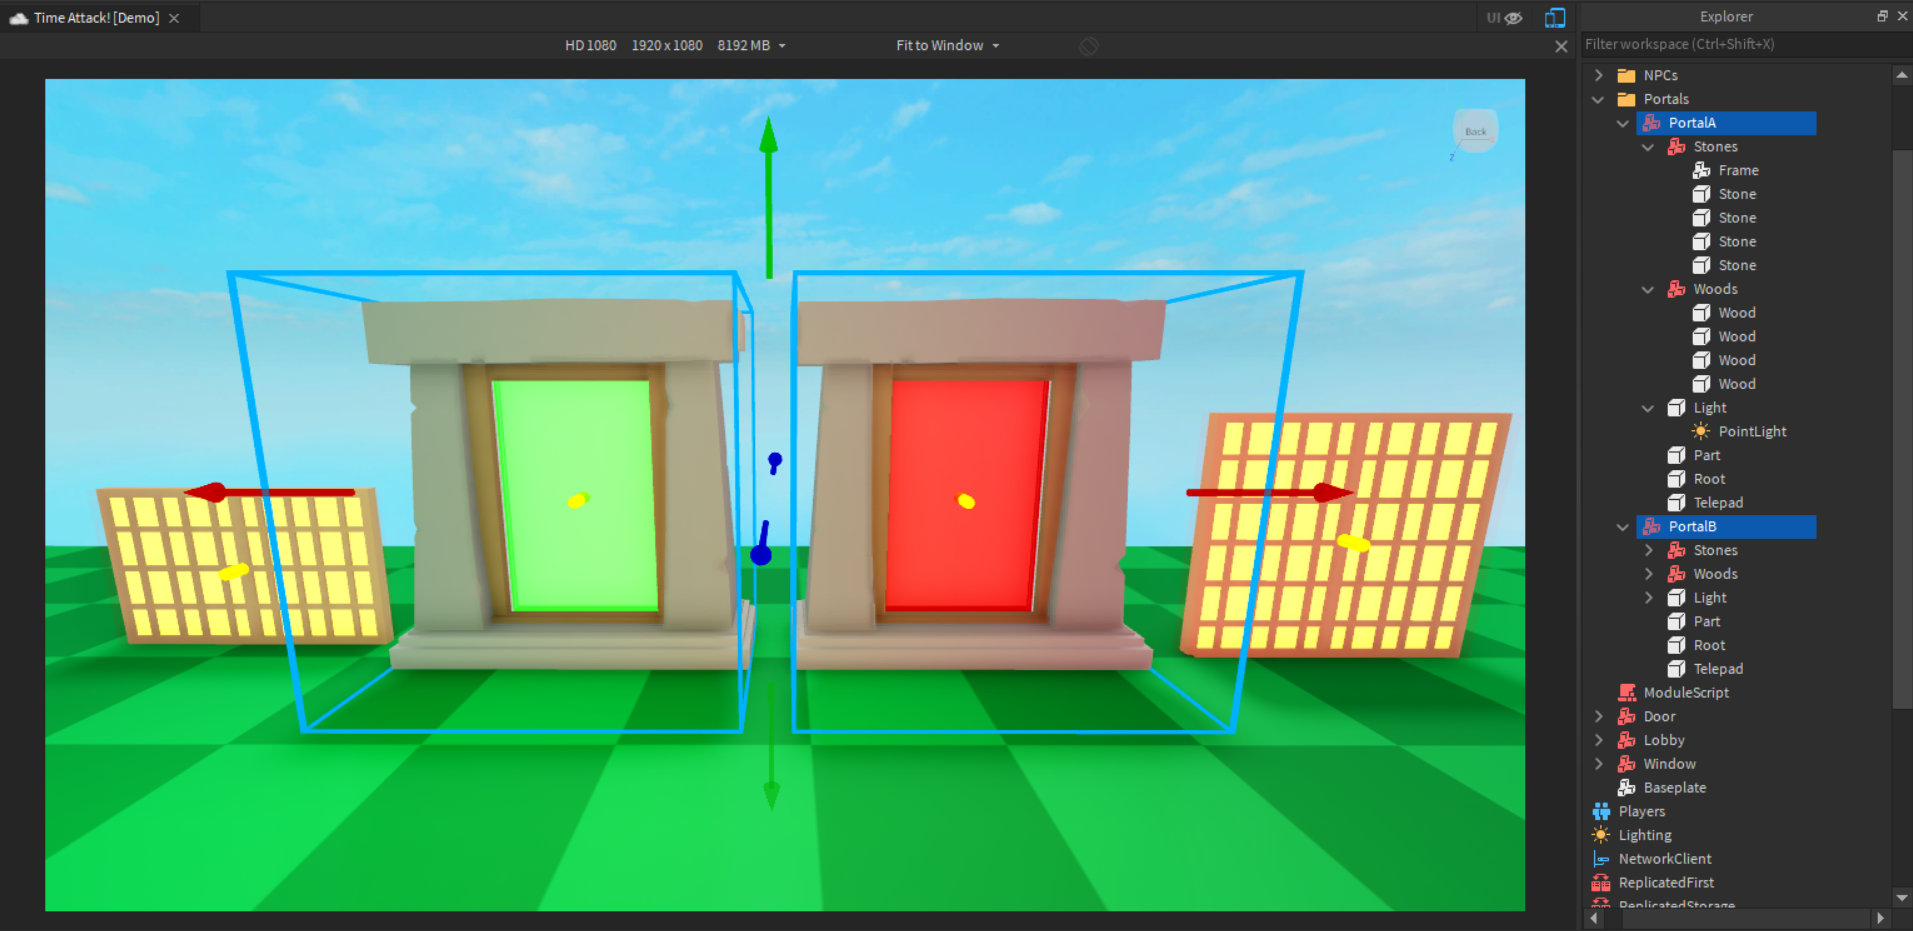The width and height of the screenshot is (1913, 931).
Task: Collapse the Stones group under PortalA
Action: point(1648,147)
